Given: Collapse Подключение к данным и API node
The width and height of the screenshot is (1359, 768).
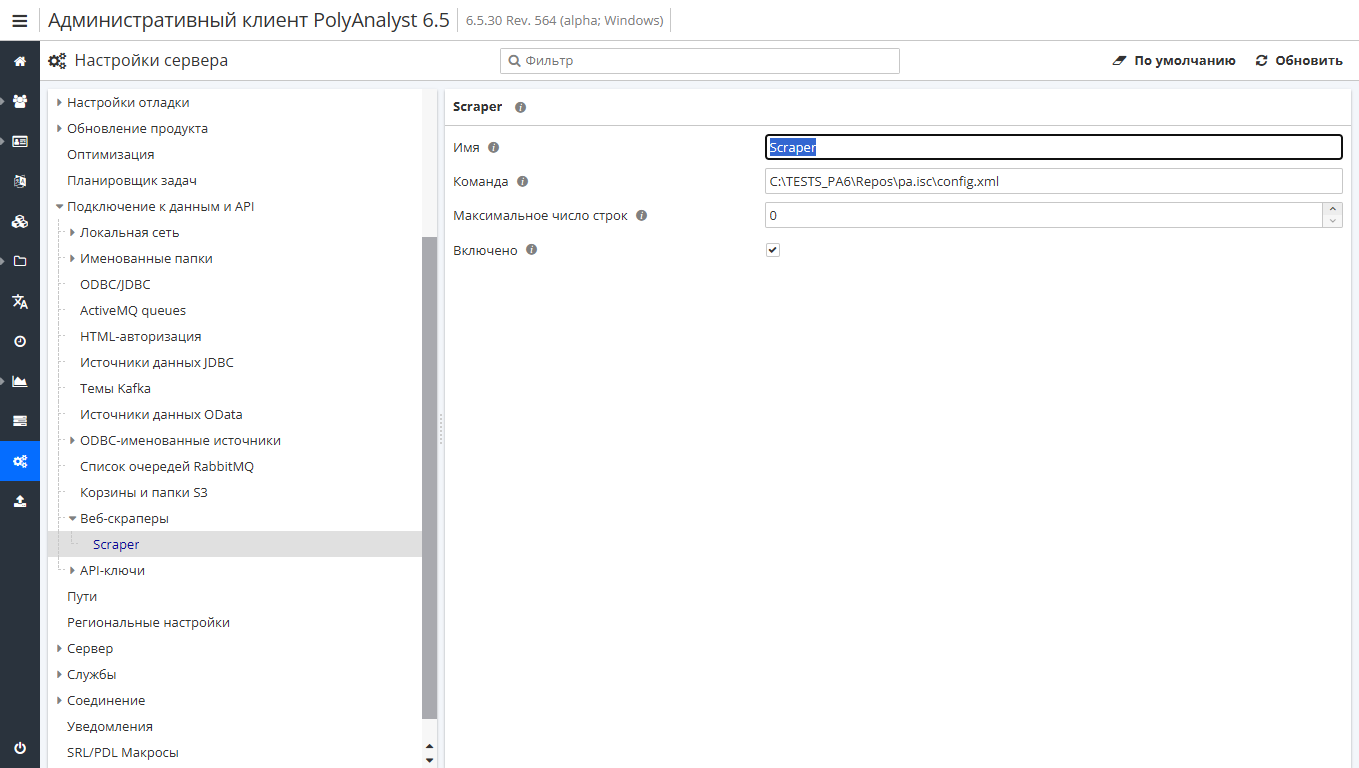Looking at the screenshot, I should click(60, 206).
